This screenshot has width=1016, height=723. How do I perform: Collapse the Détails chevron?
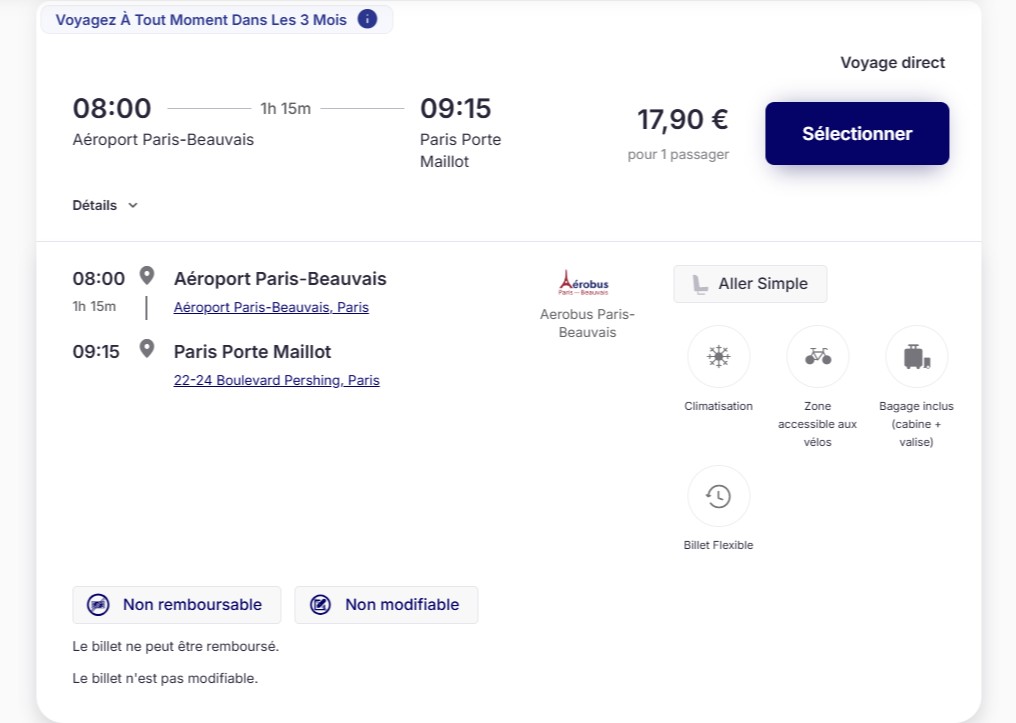133,206
